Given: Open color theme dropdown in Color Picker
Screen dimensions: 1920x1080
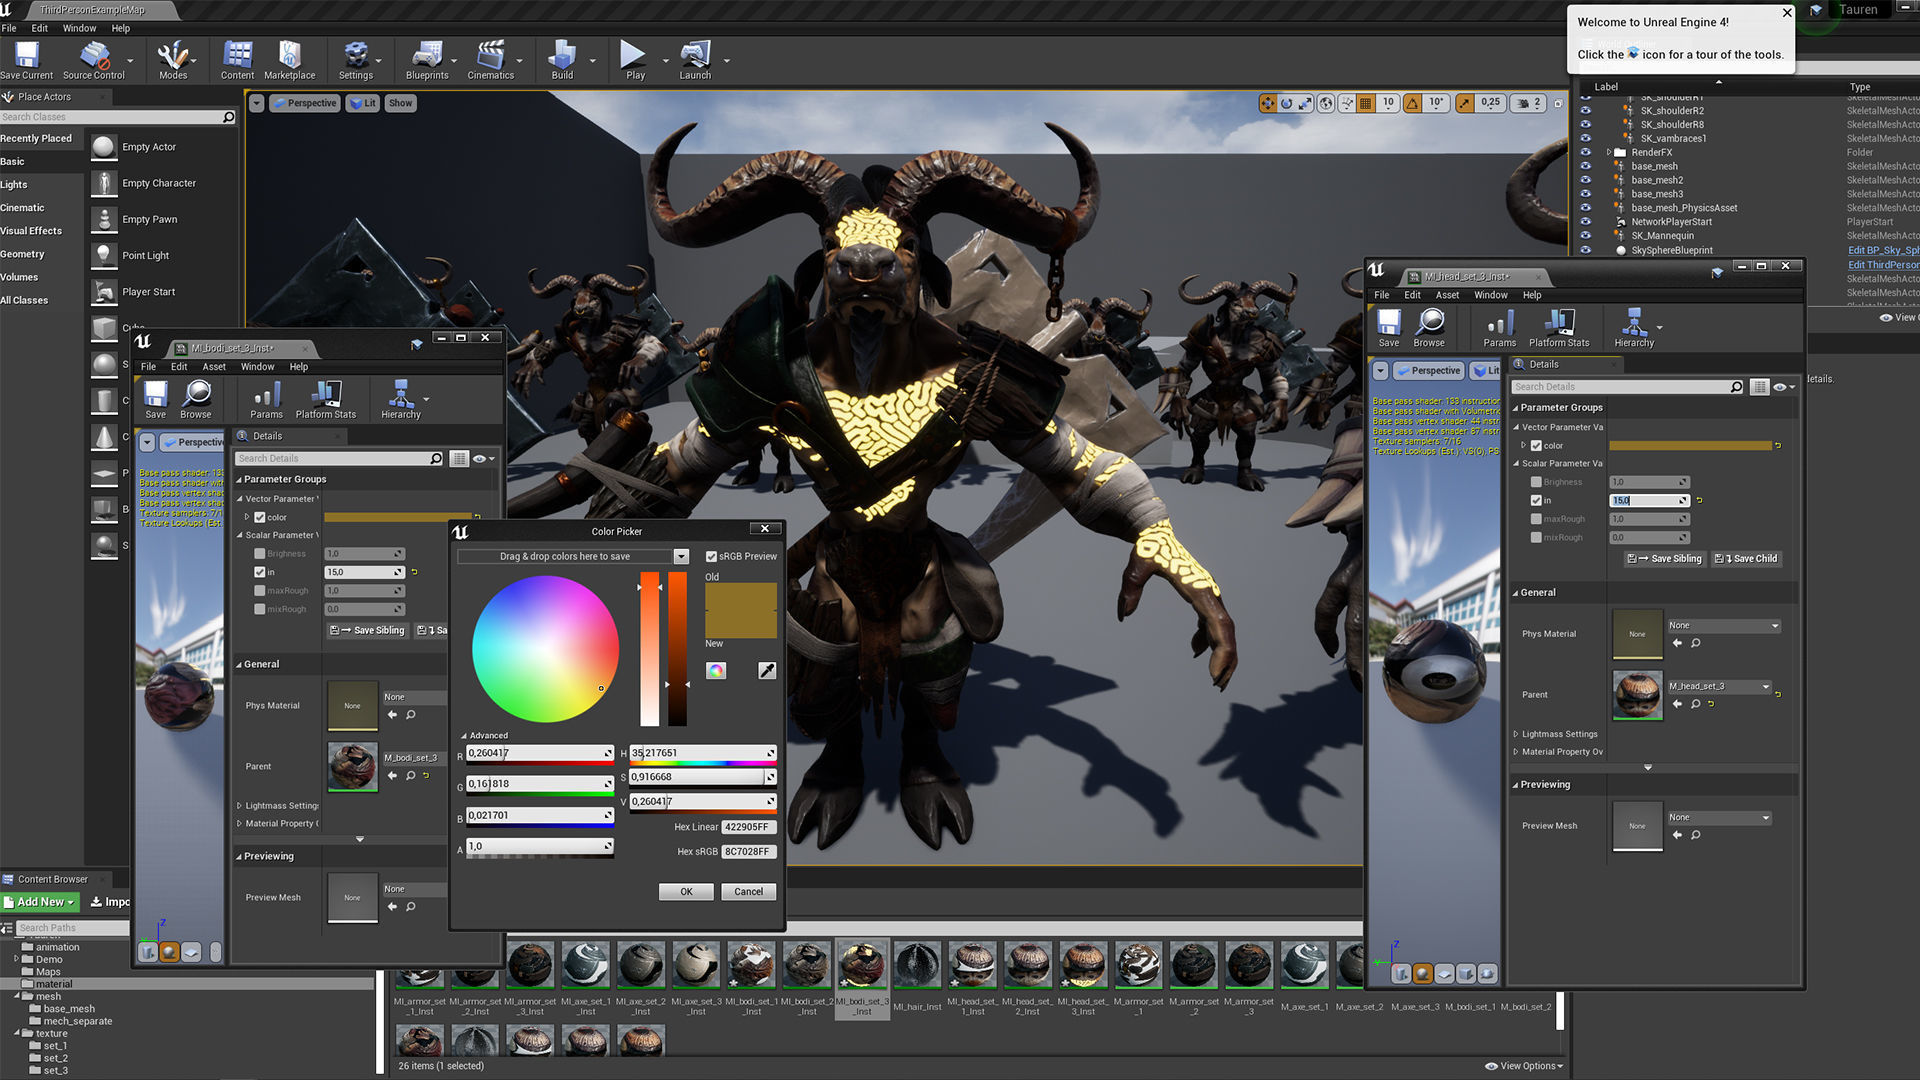Looking at the screenshot, I should [x=681, y=557].
